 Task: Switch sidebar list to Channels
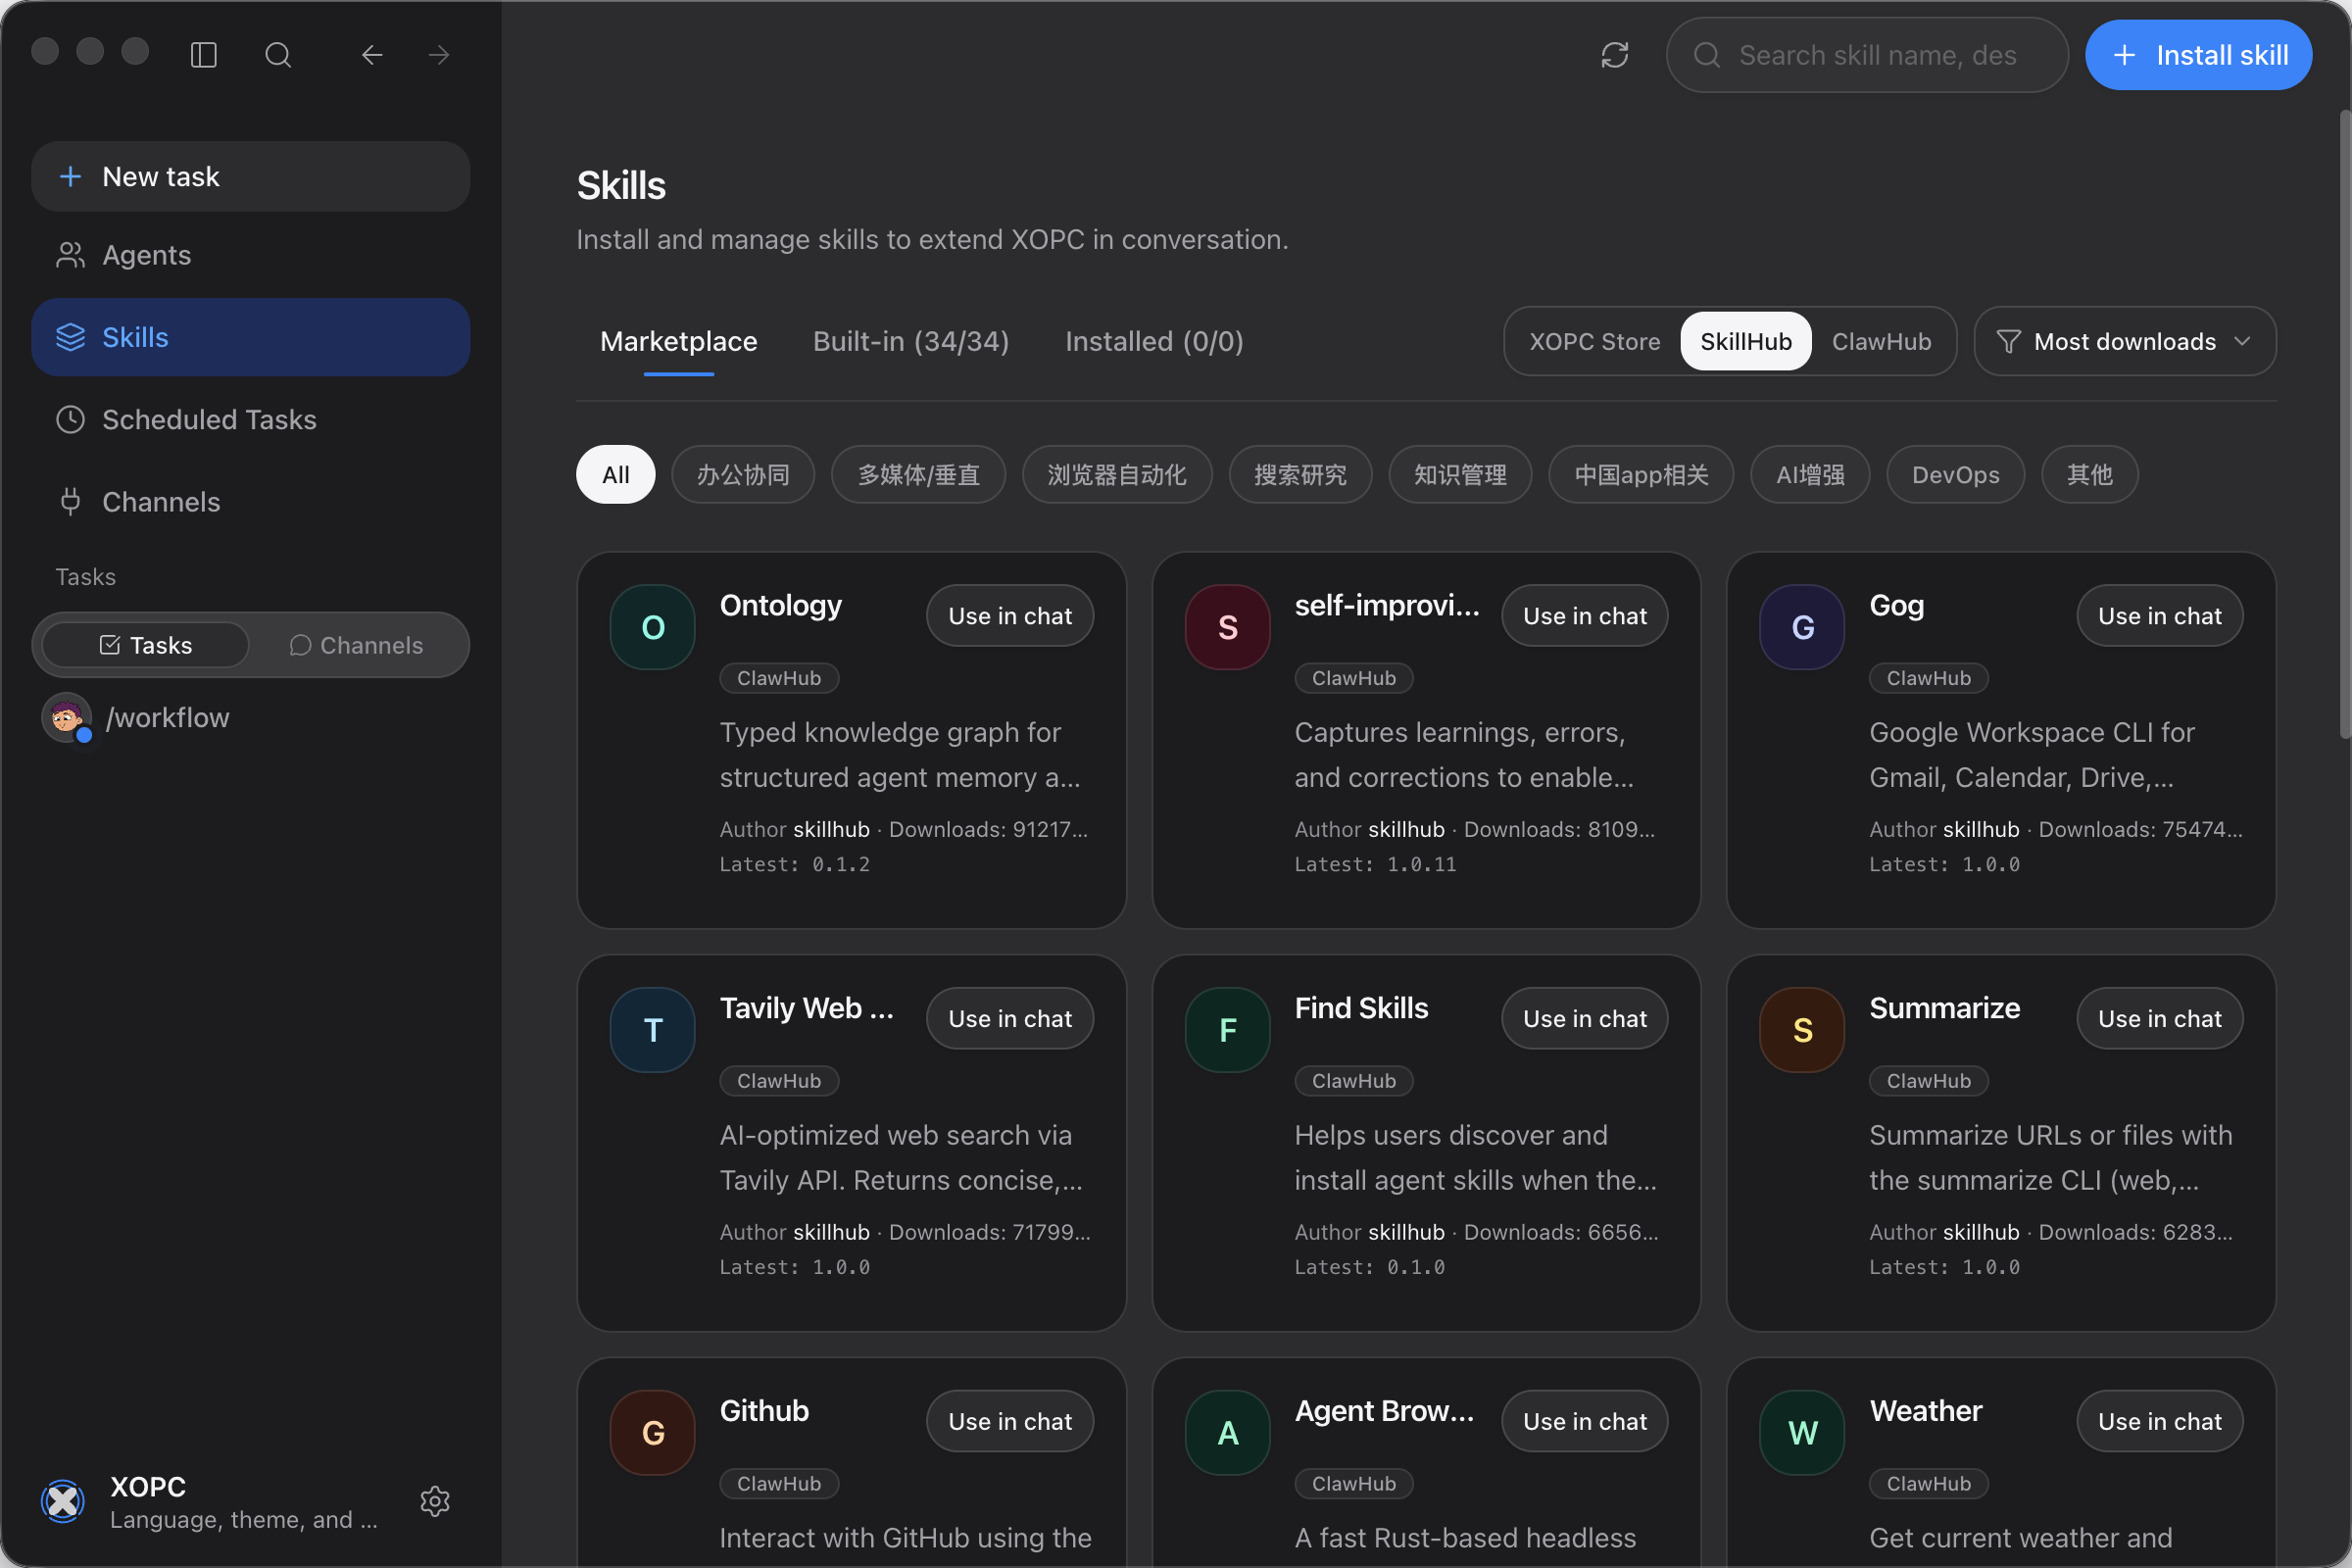pyautogui.click(x=356, y=645)
